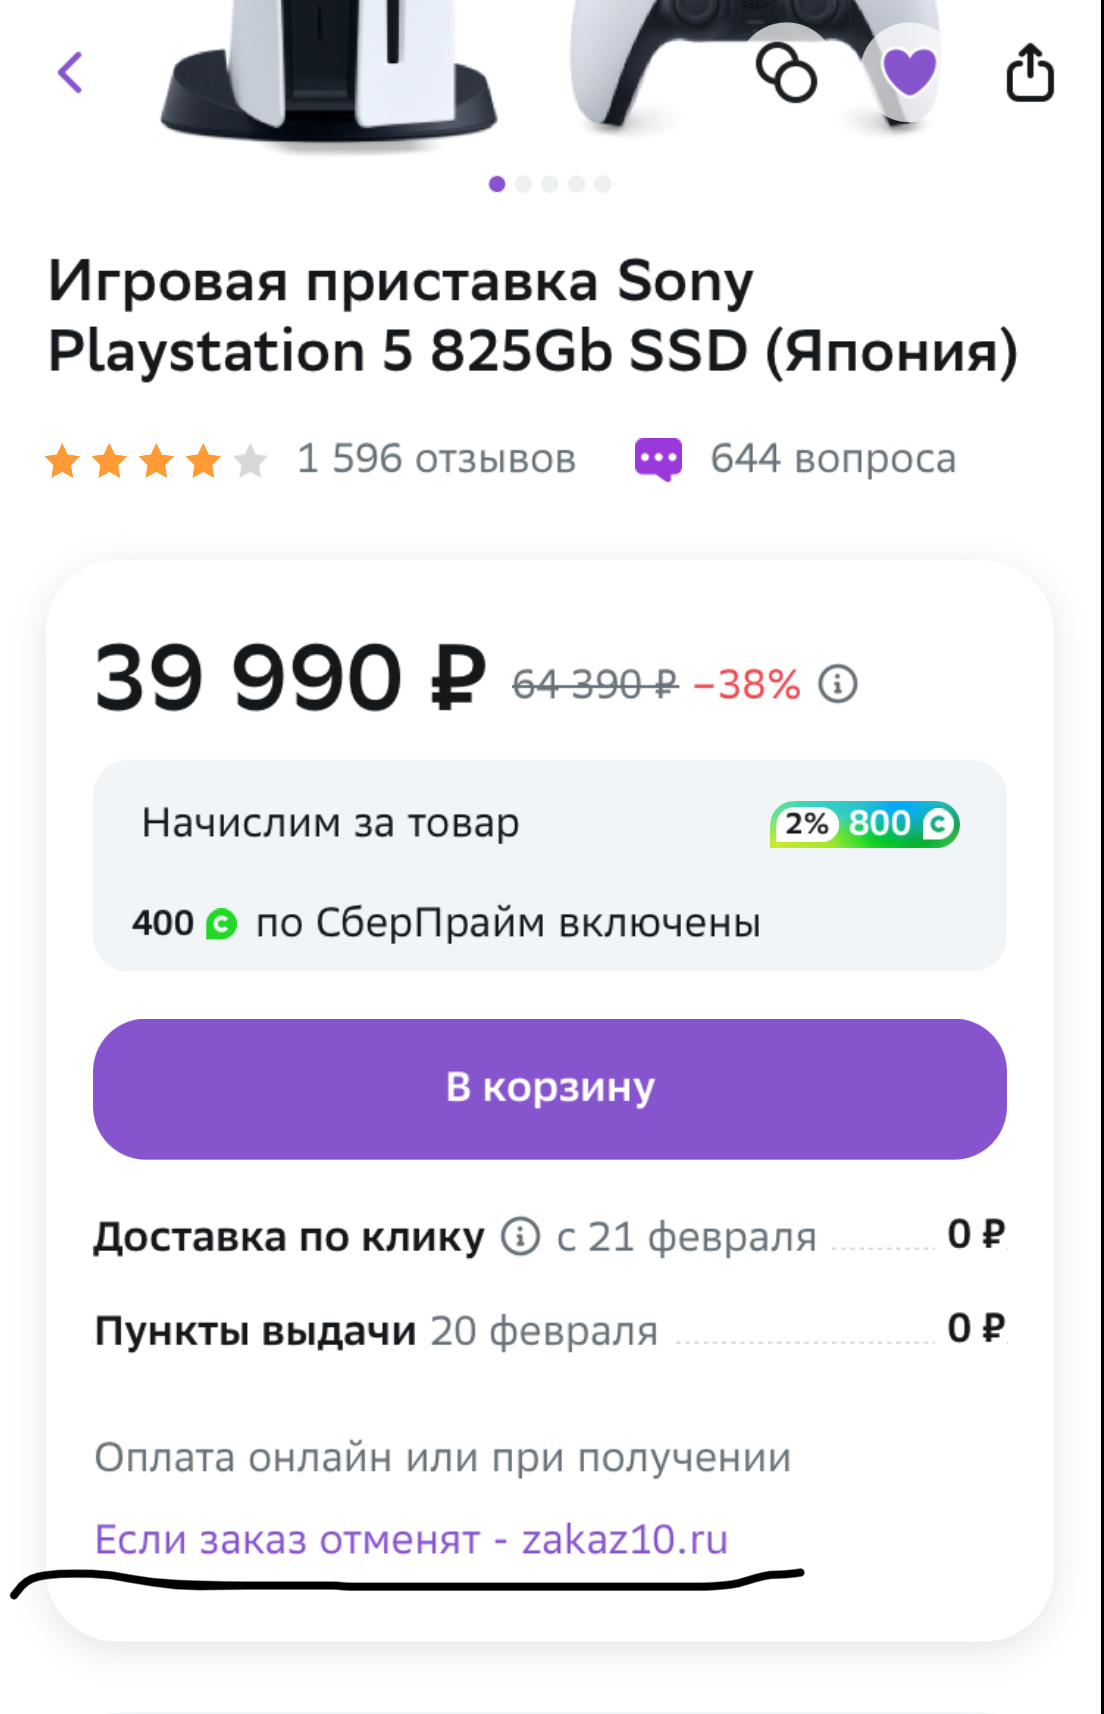
Task: Tap the 2% 800 bonus badge
Action: point(864,824)
